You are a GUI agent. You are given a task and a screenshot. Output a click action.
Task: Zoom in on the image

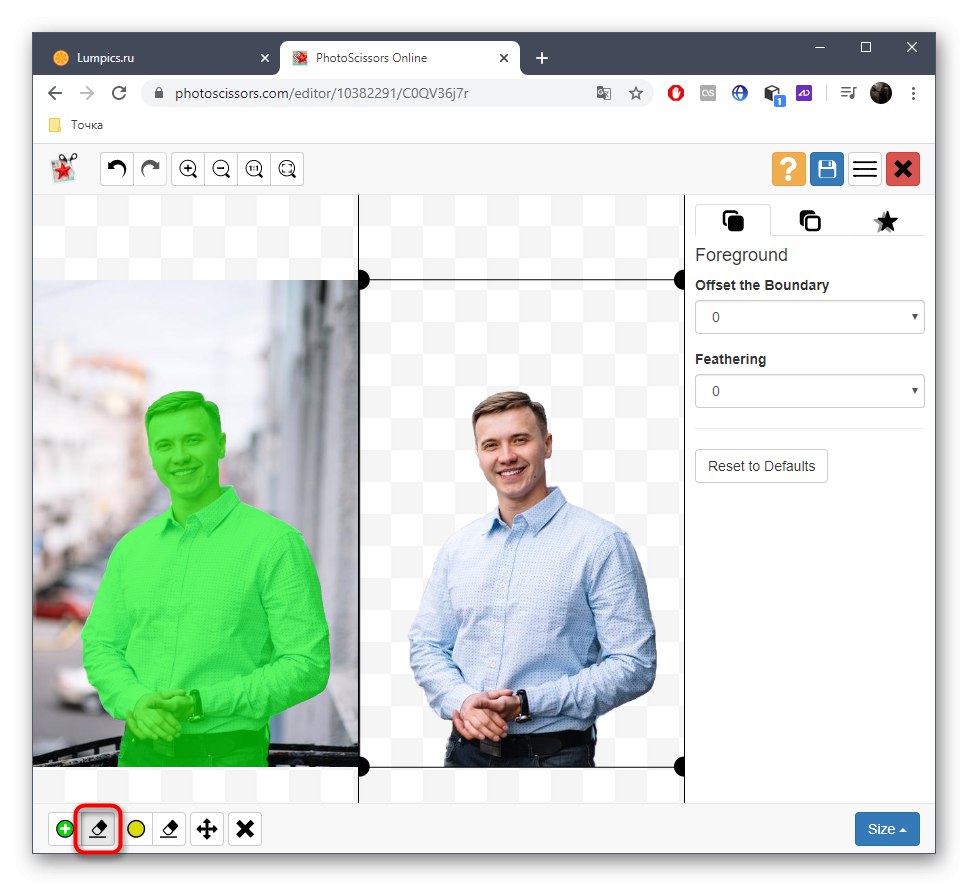pyautogui.click(x=188, y=169)
